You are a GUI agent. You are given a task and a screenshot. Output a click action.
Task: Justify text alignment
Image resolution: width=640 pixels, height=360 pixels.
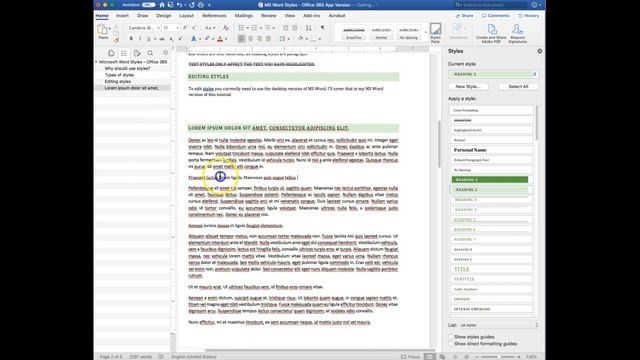tap(268, 39)
